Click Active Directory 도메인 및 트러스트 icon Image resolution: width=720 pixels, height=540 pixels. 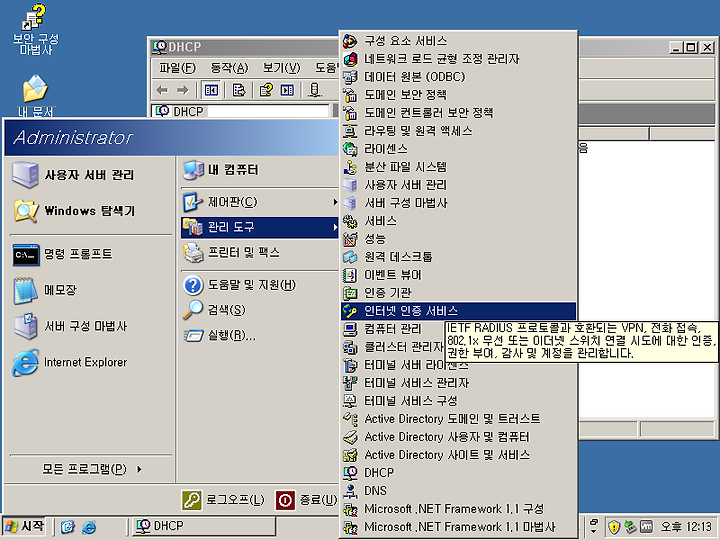350,419
